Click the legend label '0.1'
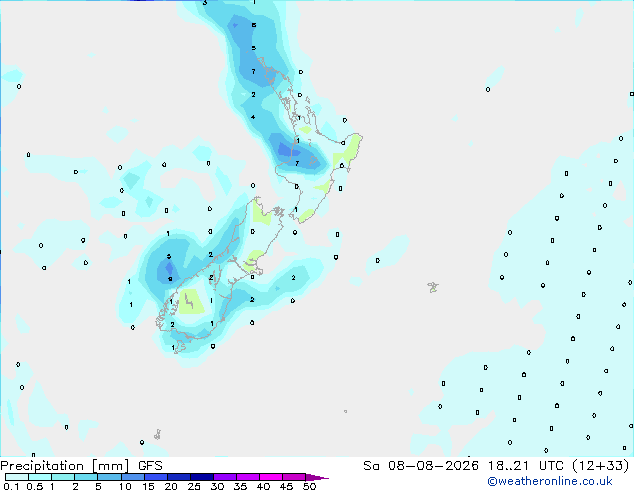634x490 pixels. coord(11,486)
